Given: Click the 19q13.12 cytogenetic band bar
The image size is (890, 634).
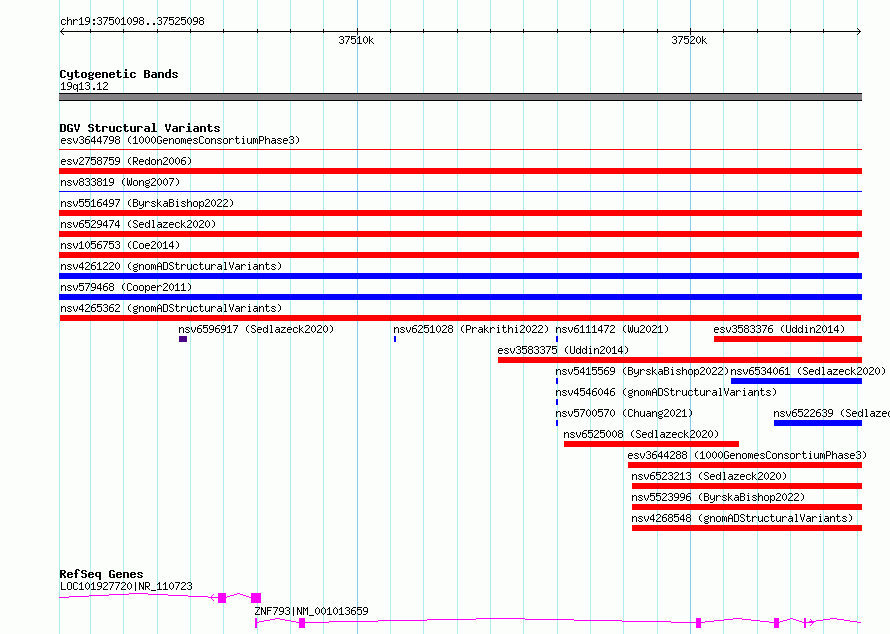Looking at the screenshot, I should click(460, 97).
